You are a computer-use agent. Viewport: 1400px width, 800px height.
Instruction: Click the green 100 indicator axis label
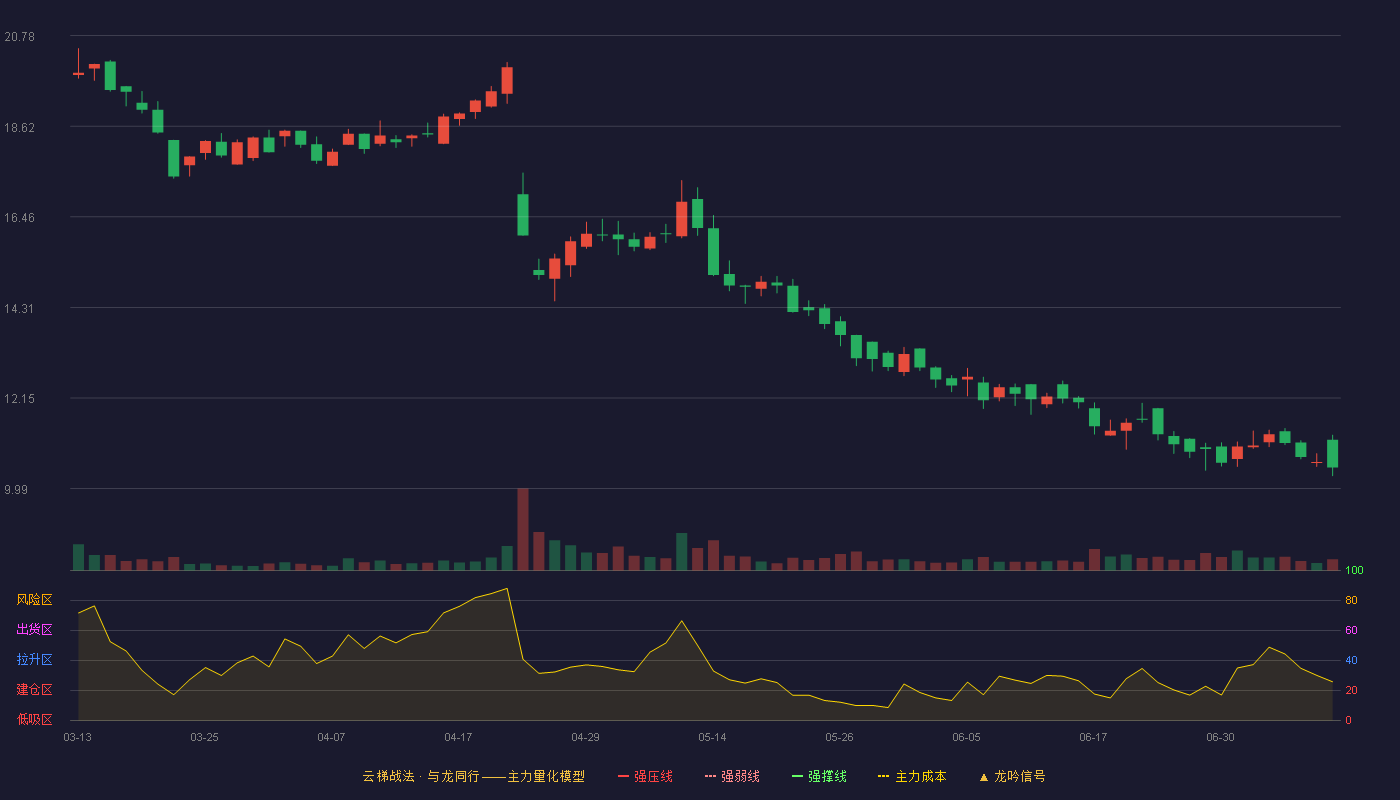point(1354,571)
